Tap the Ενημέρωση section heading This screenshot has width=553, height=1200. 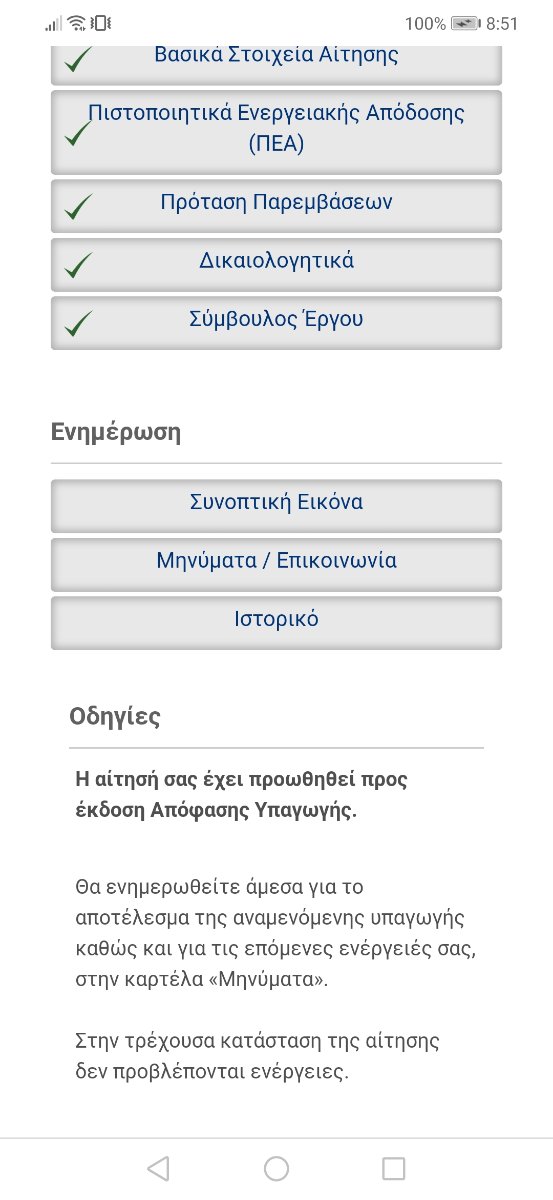[116, 433]
